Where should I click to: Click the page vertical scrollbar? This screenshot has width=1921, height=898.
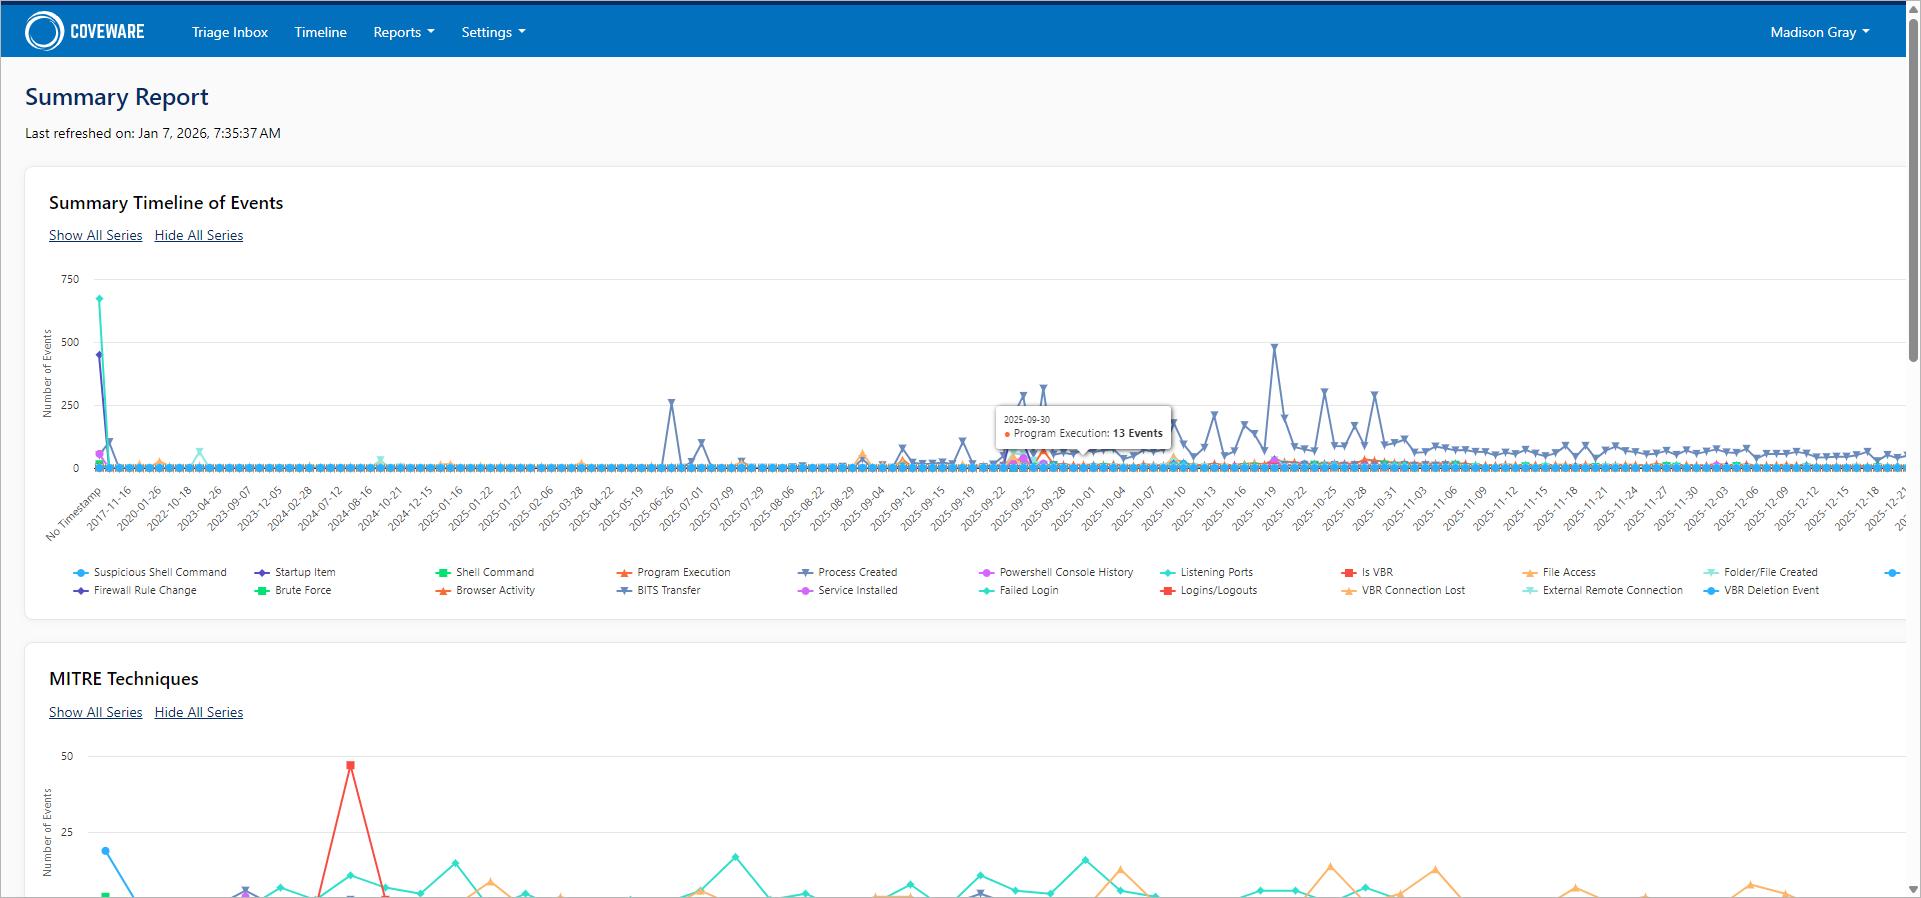pos(1913,190)
